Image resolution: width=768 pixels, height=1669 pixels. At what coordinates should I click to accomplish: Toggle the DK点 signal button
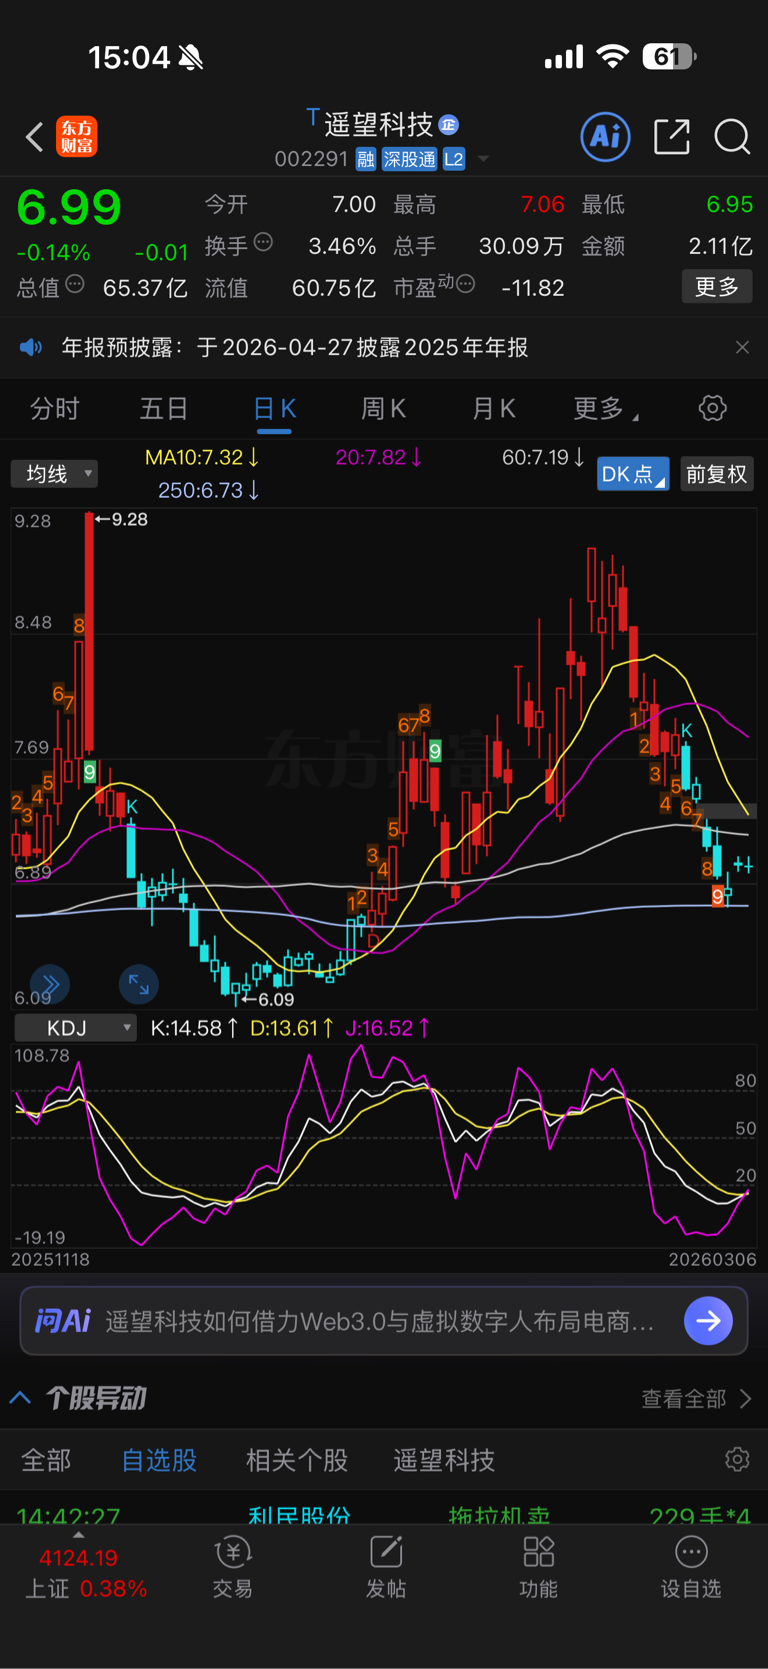coord(633,473)
